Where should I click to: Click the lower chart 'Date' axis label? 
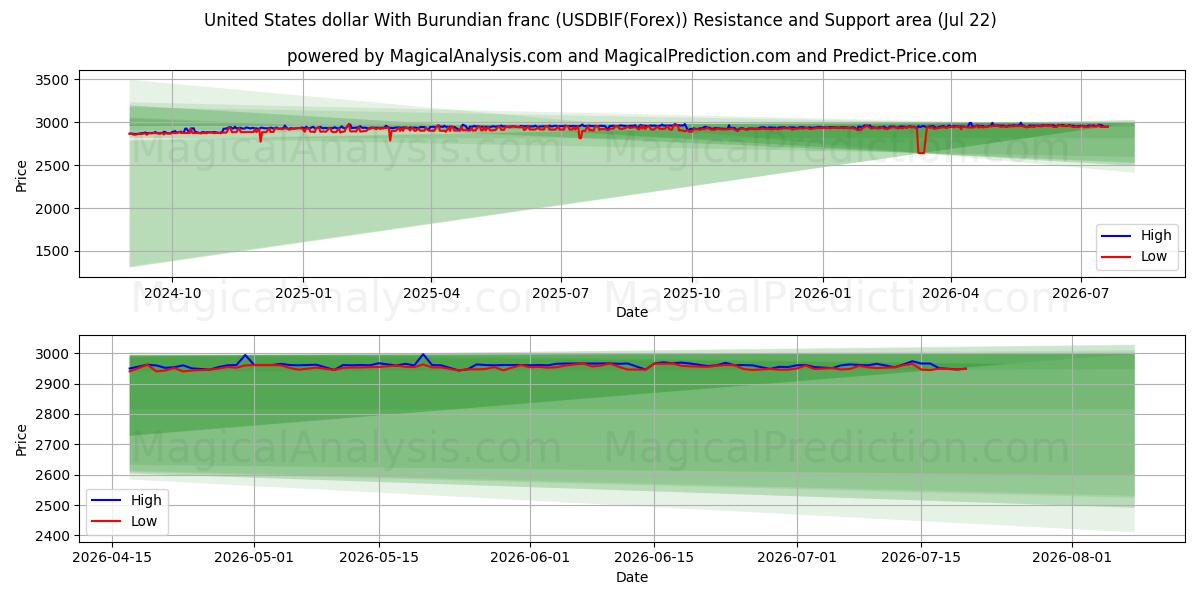point(631,577)
